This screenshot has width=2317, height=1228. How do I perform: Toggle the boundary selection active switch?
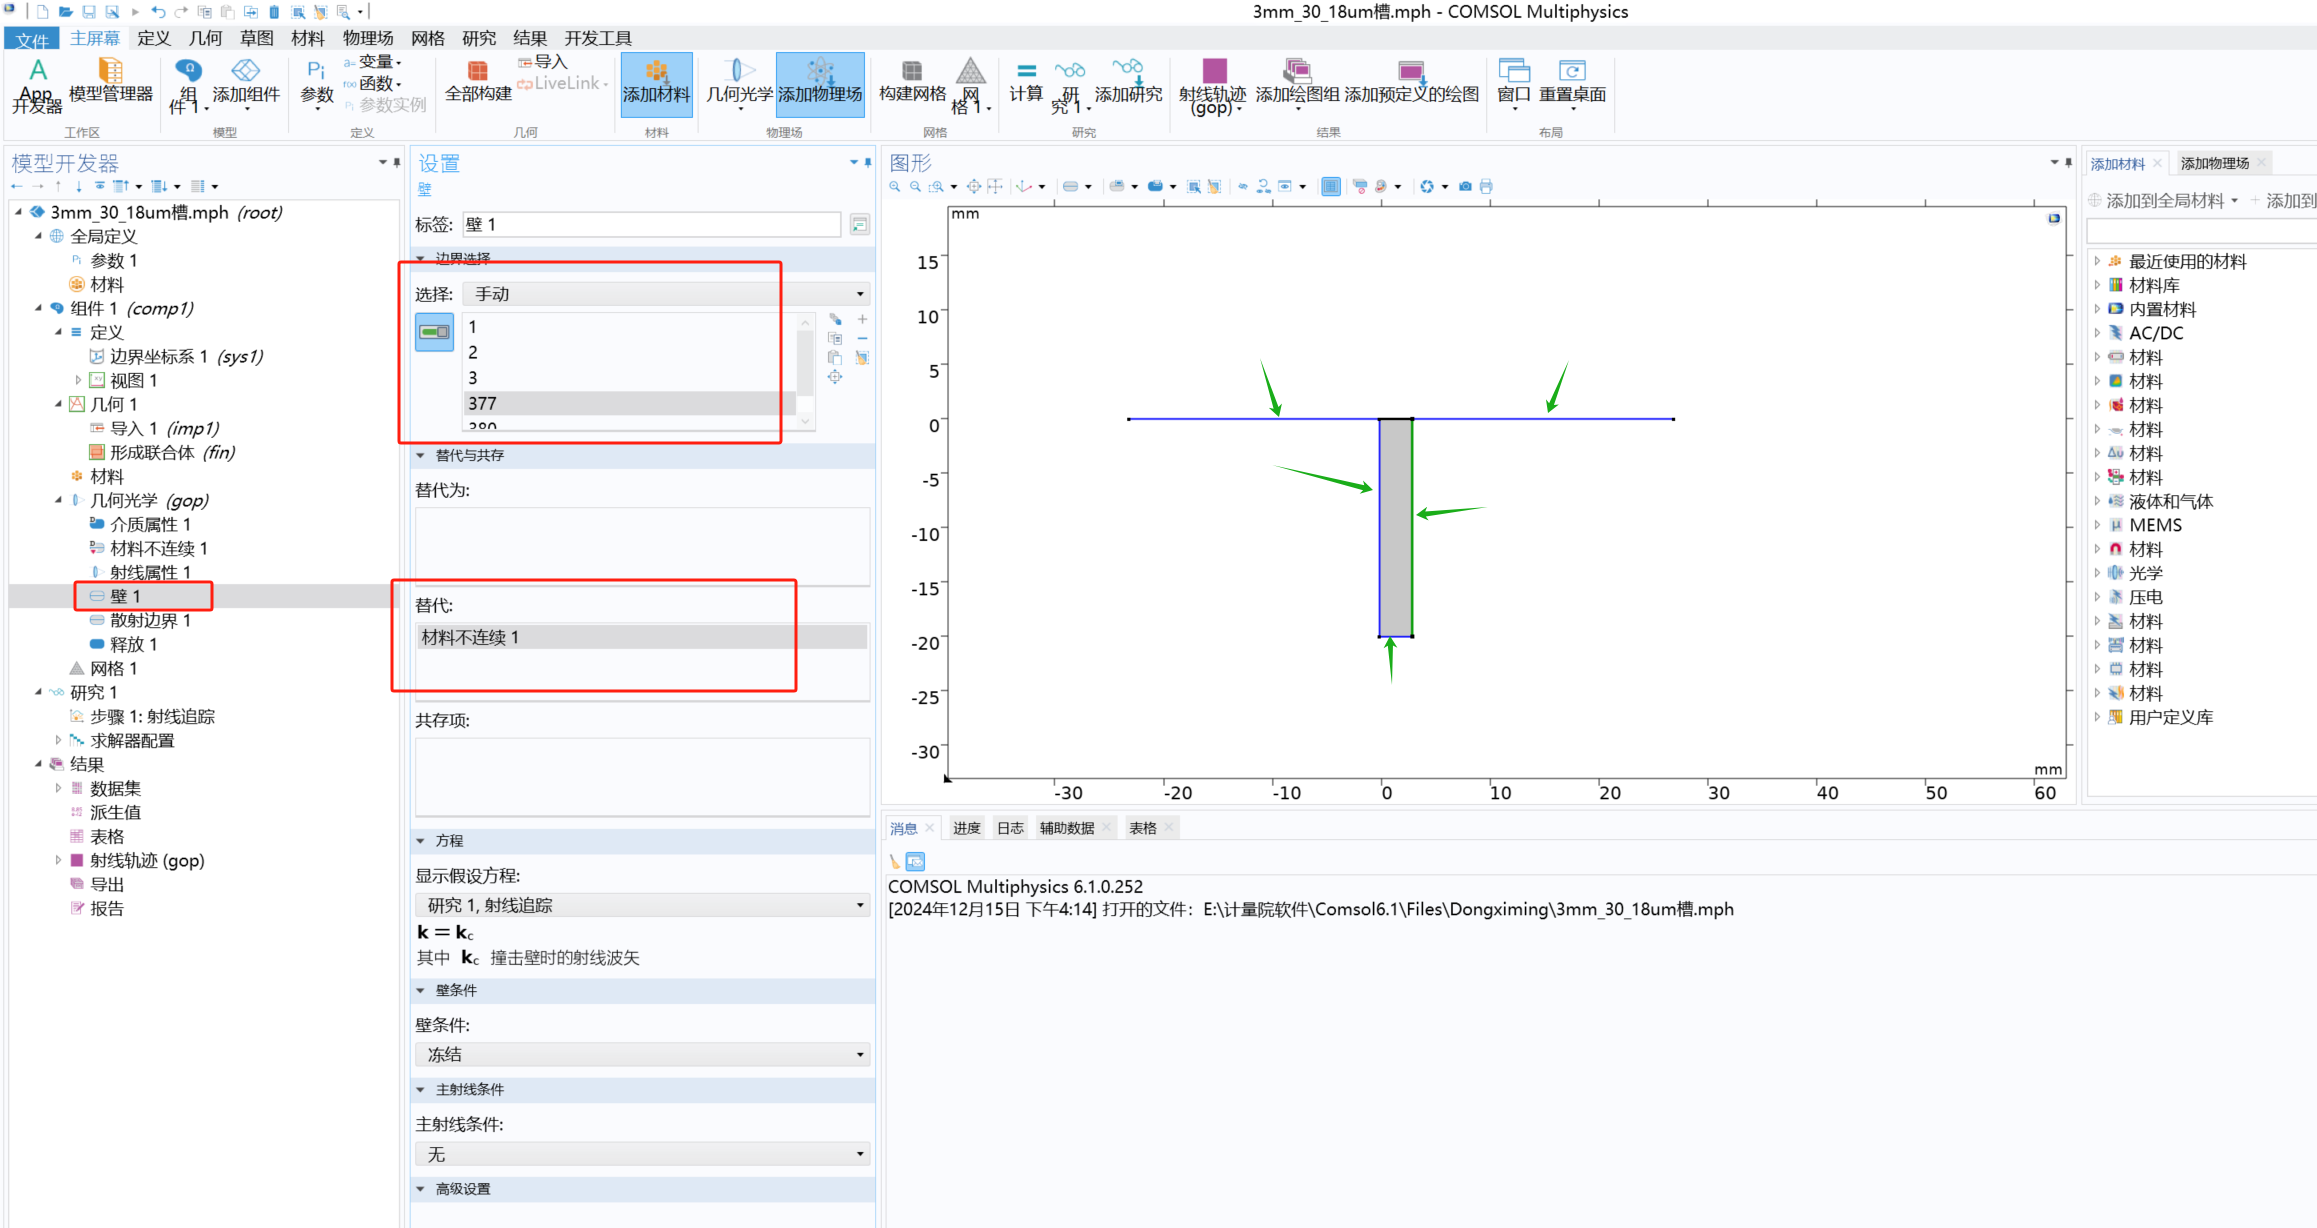[435, 332]
